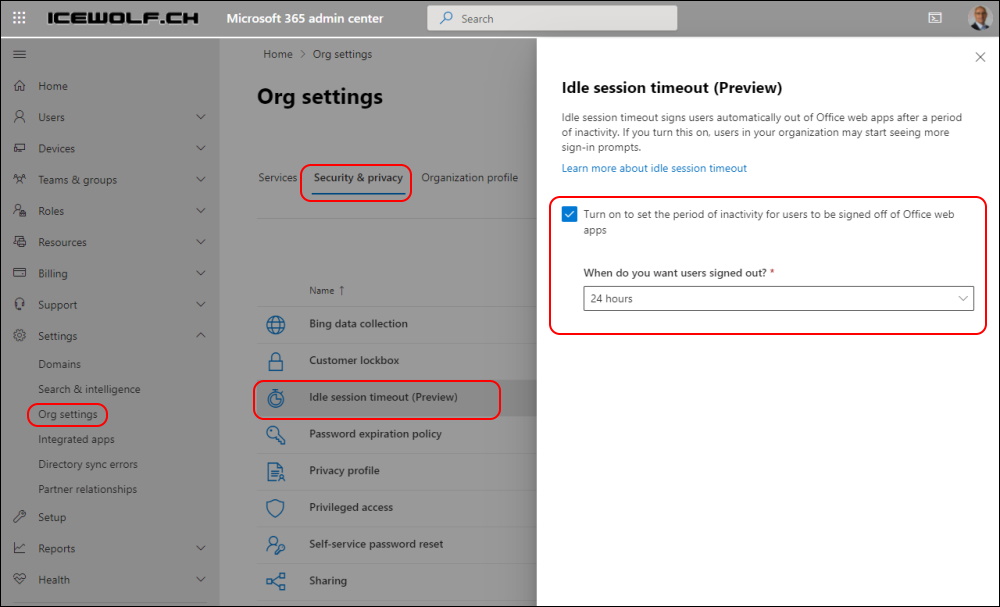Open Password expiration policy setting
The width and height of the screenshot is (1000, 607).
[x=375, y=434]
